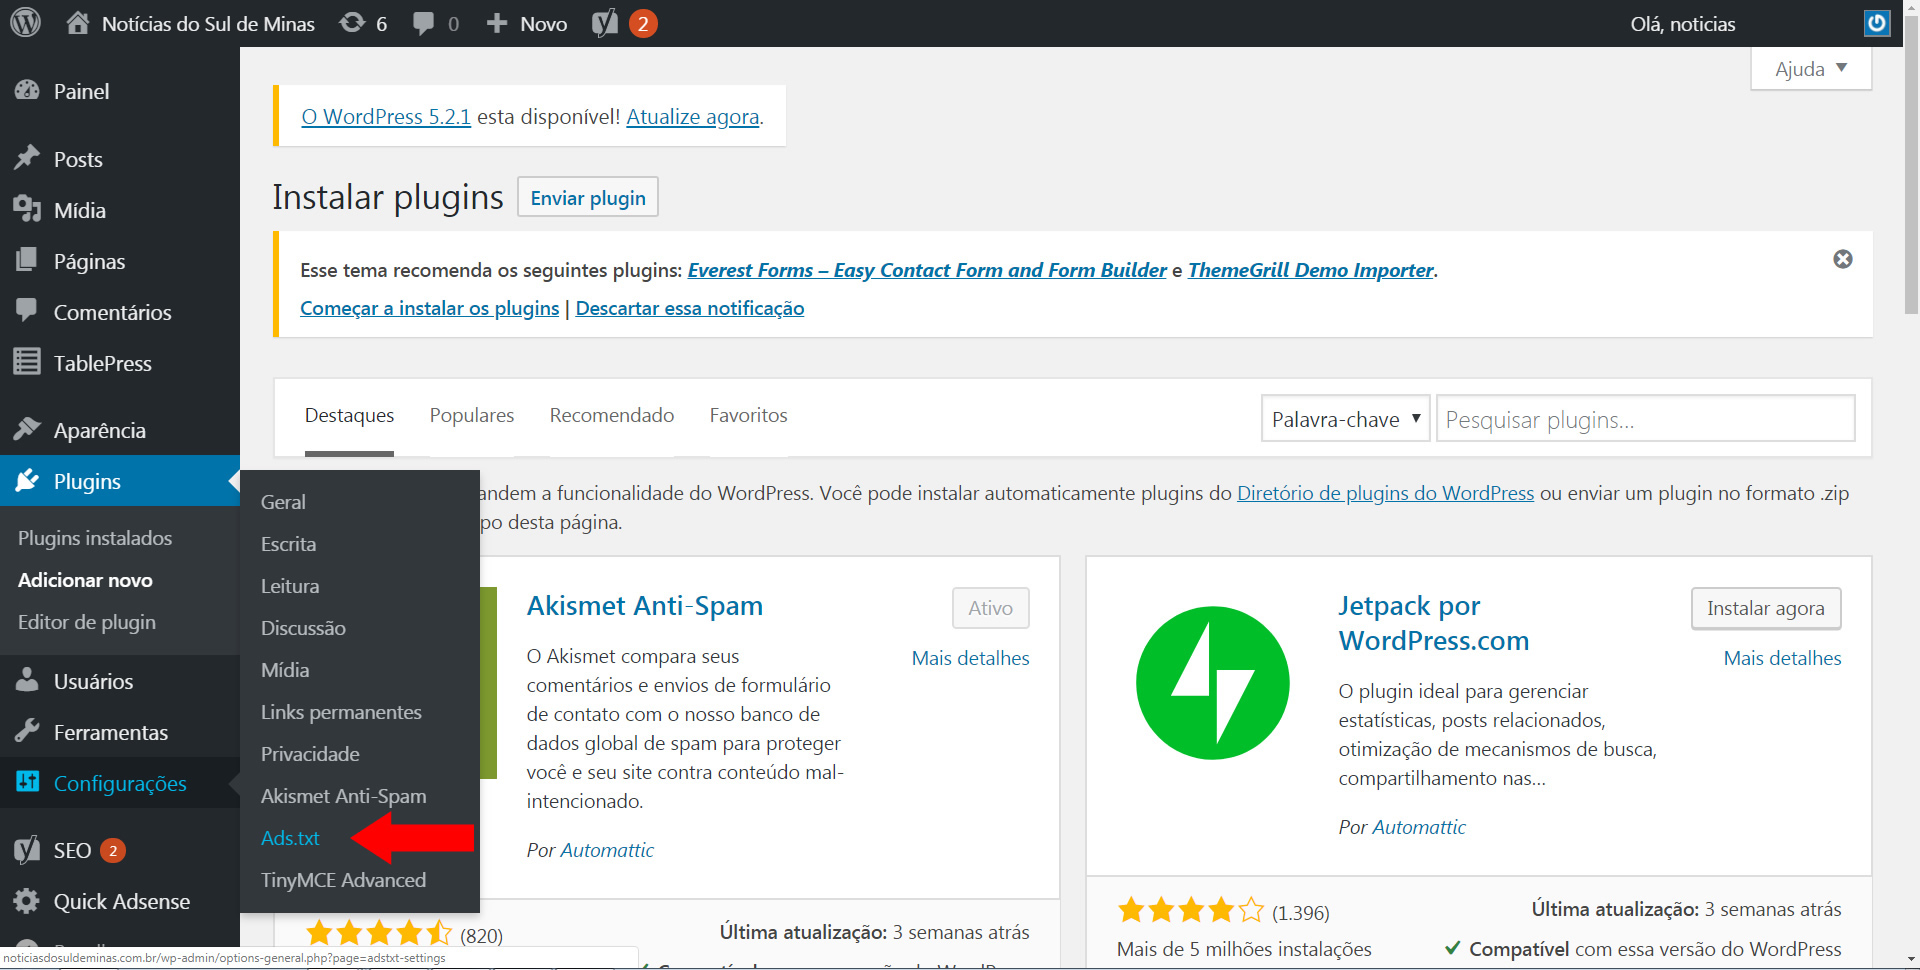Image resolution: width=1920 pixels, height=970 pixels.
Task: Open Mais detalhes for Akismet
Action: 971,658
